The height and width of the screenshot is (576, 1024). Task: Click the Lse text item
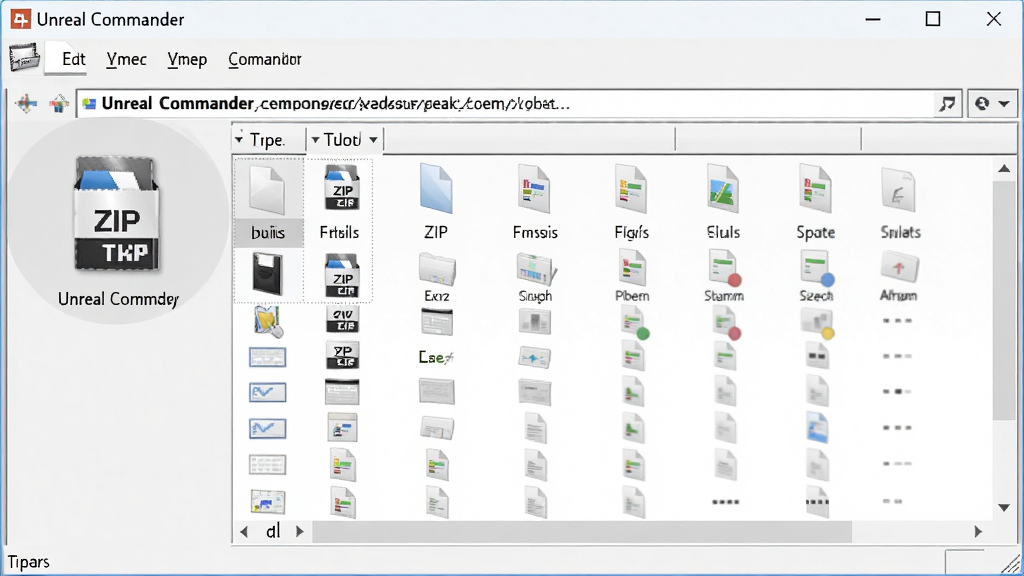point(436,357)
